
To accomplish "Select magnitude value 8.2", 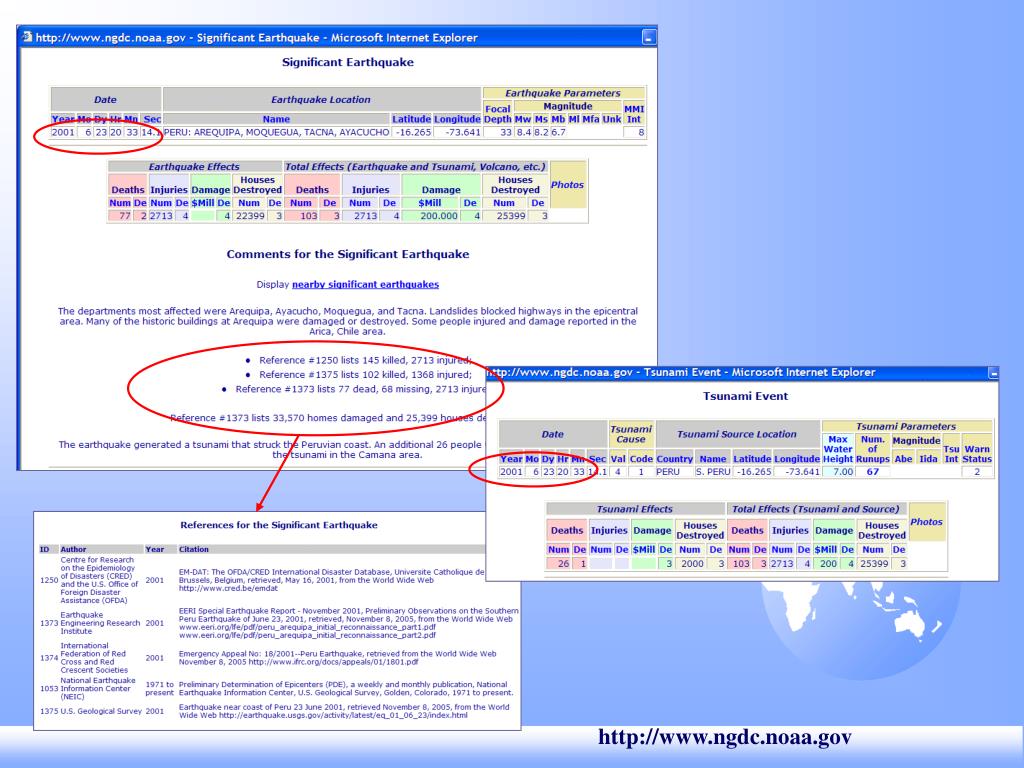I will 541,132.
